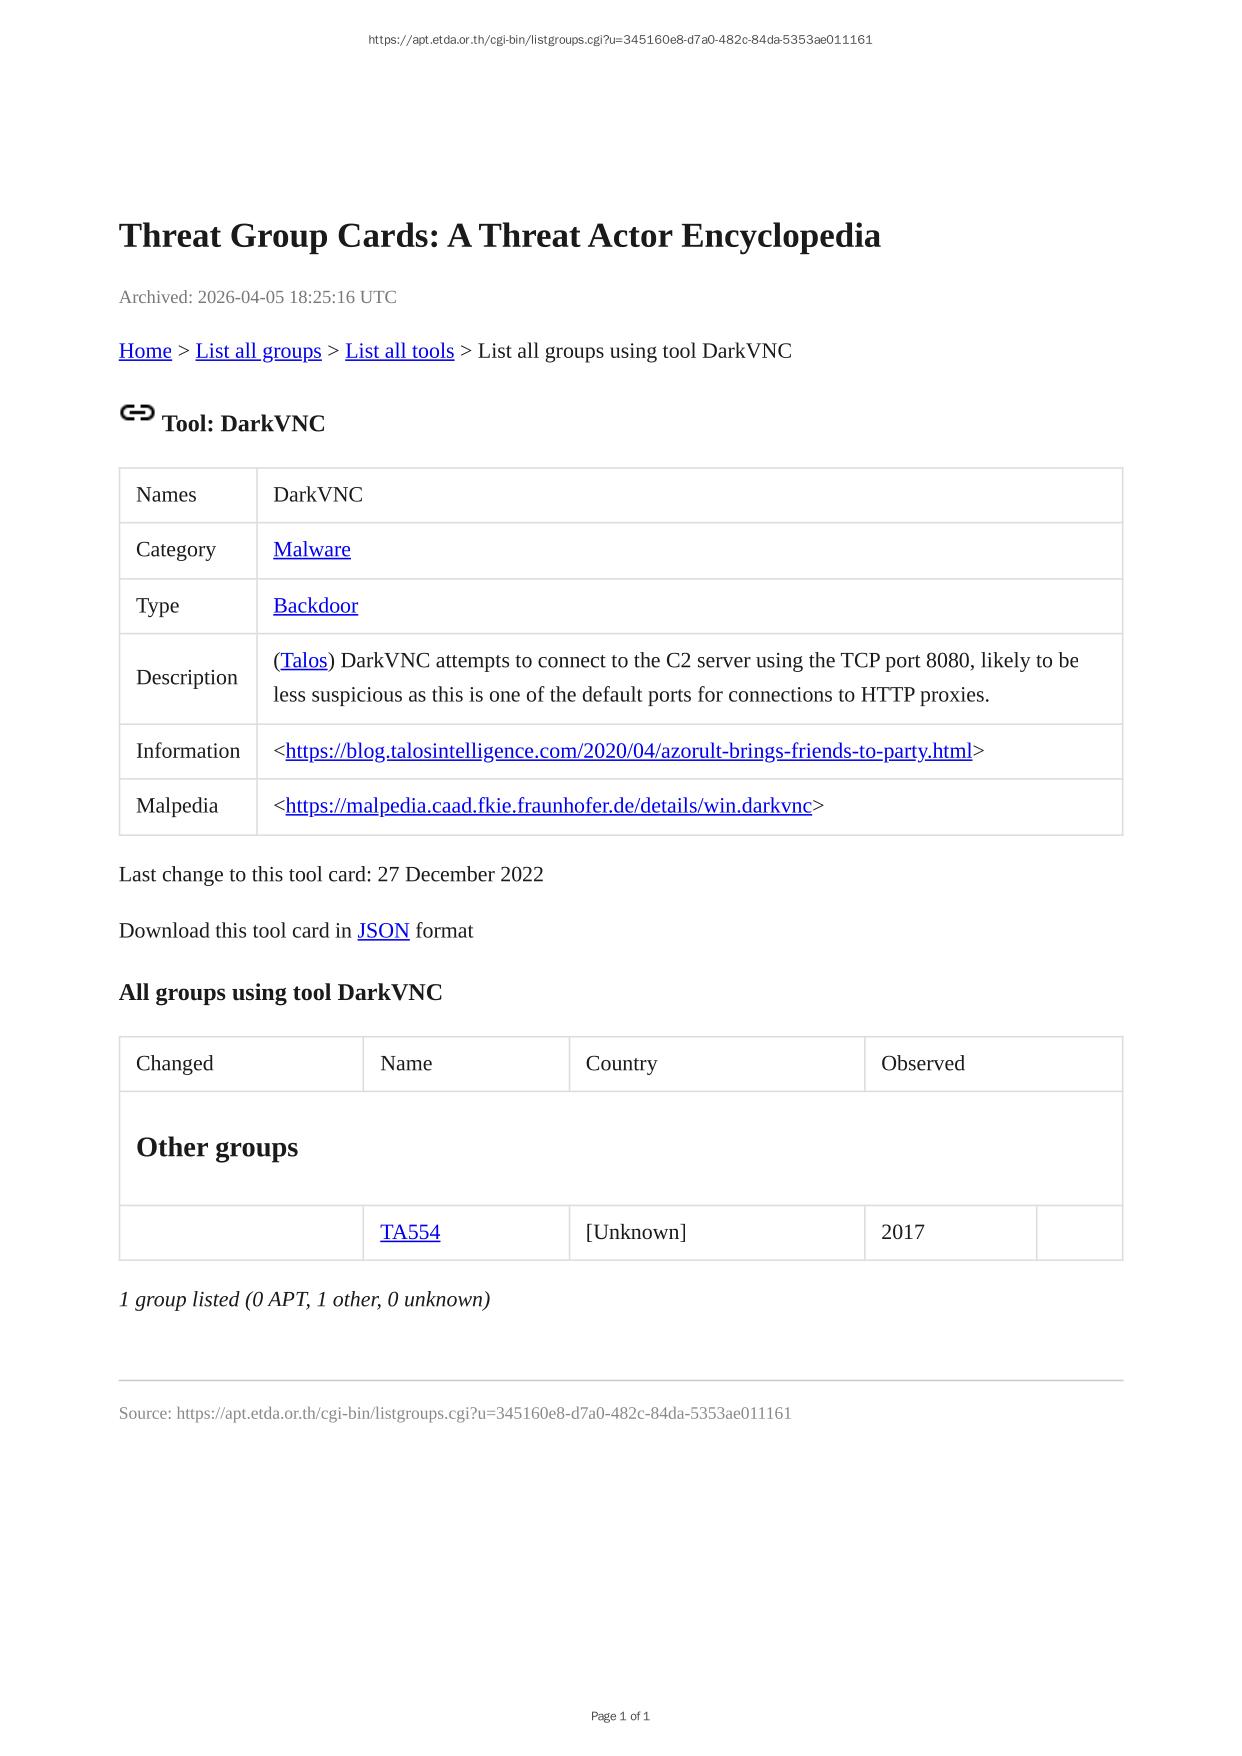Click the Source URL text in the footer
This screenshot has height=1756, width=1242.
(x=483, y=1413)
